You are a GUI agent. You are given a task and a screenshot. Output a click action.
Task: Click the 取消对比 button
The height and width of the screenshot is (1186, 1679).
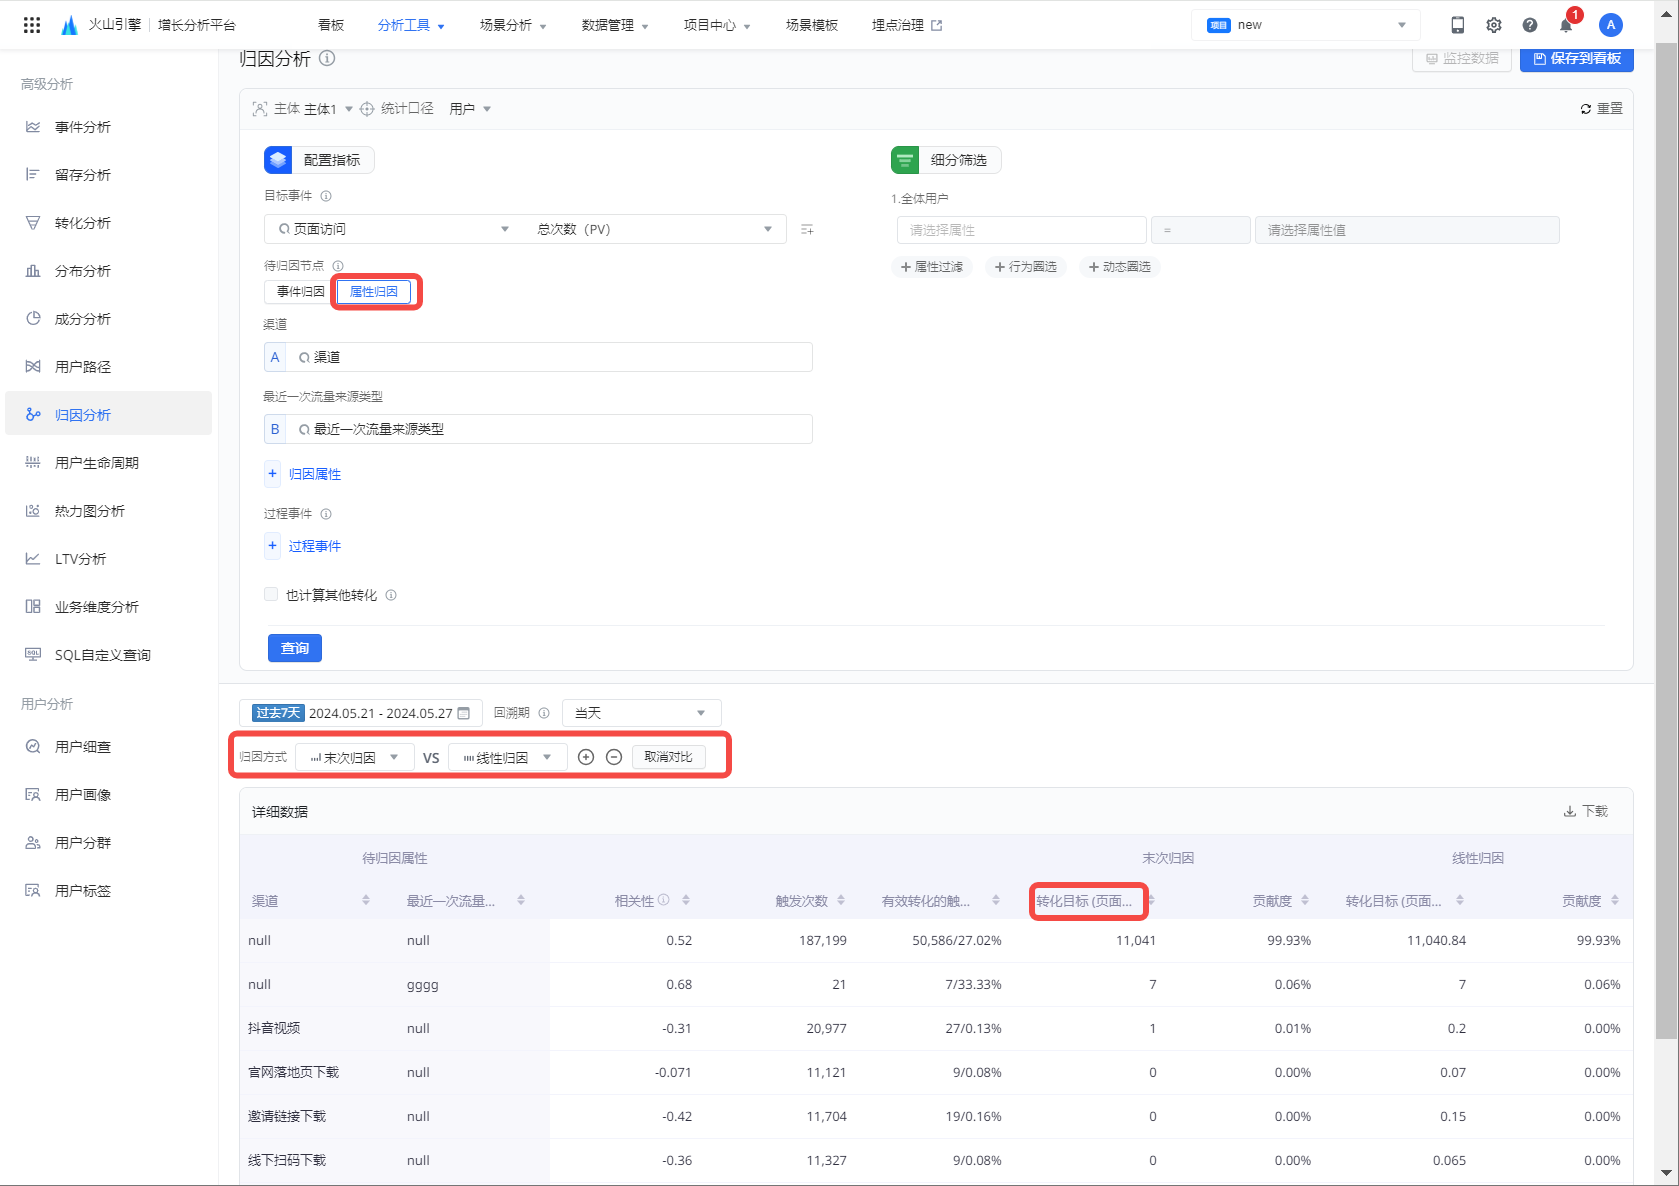coord(668,757)
